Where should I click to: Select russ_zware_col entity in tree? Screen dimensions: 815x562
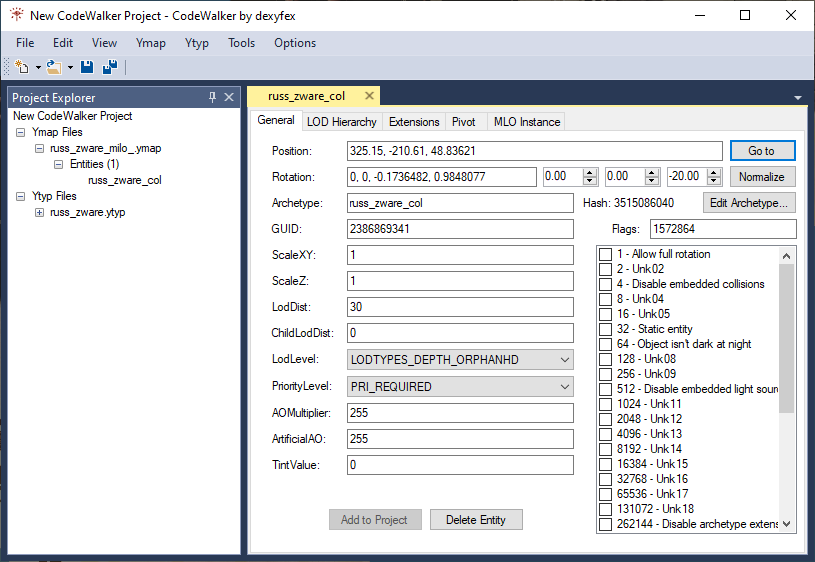pyautogui.click(x=125, y=180)
